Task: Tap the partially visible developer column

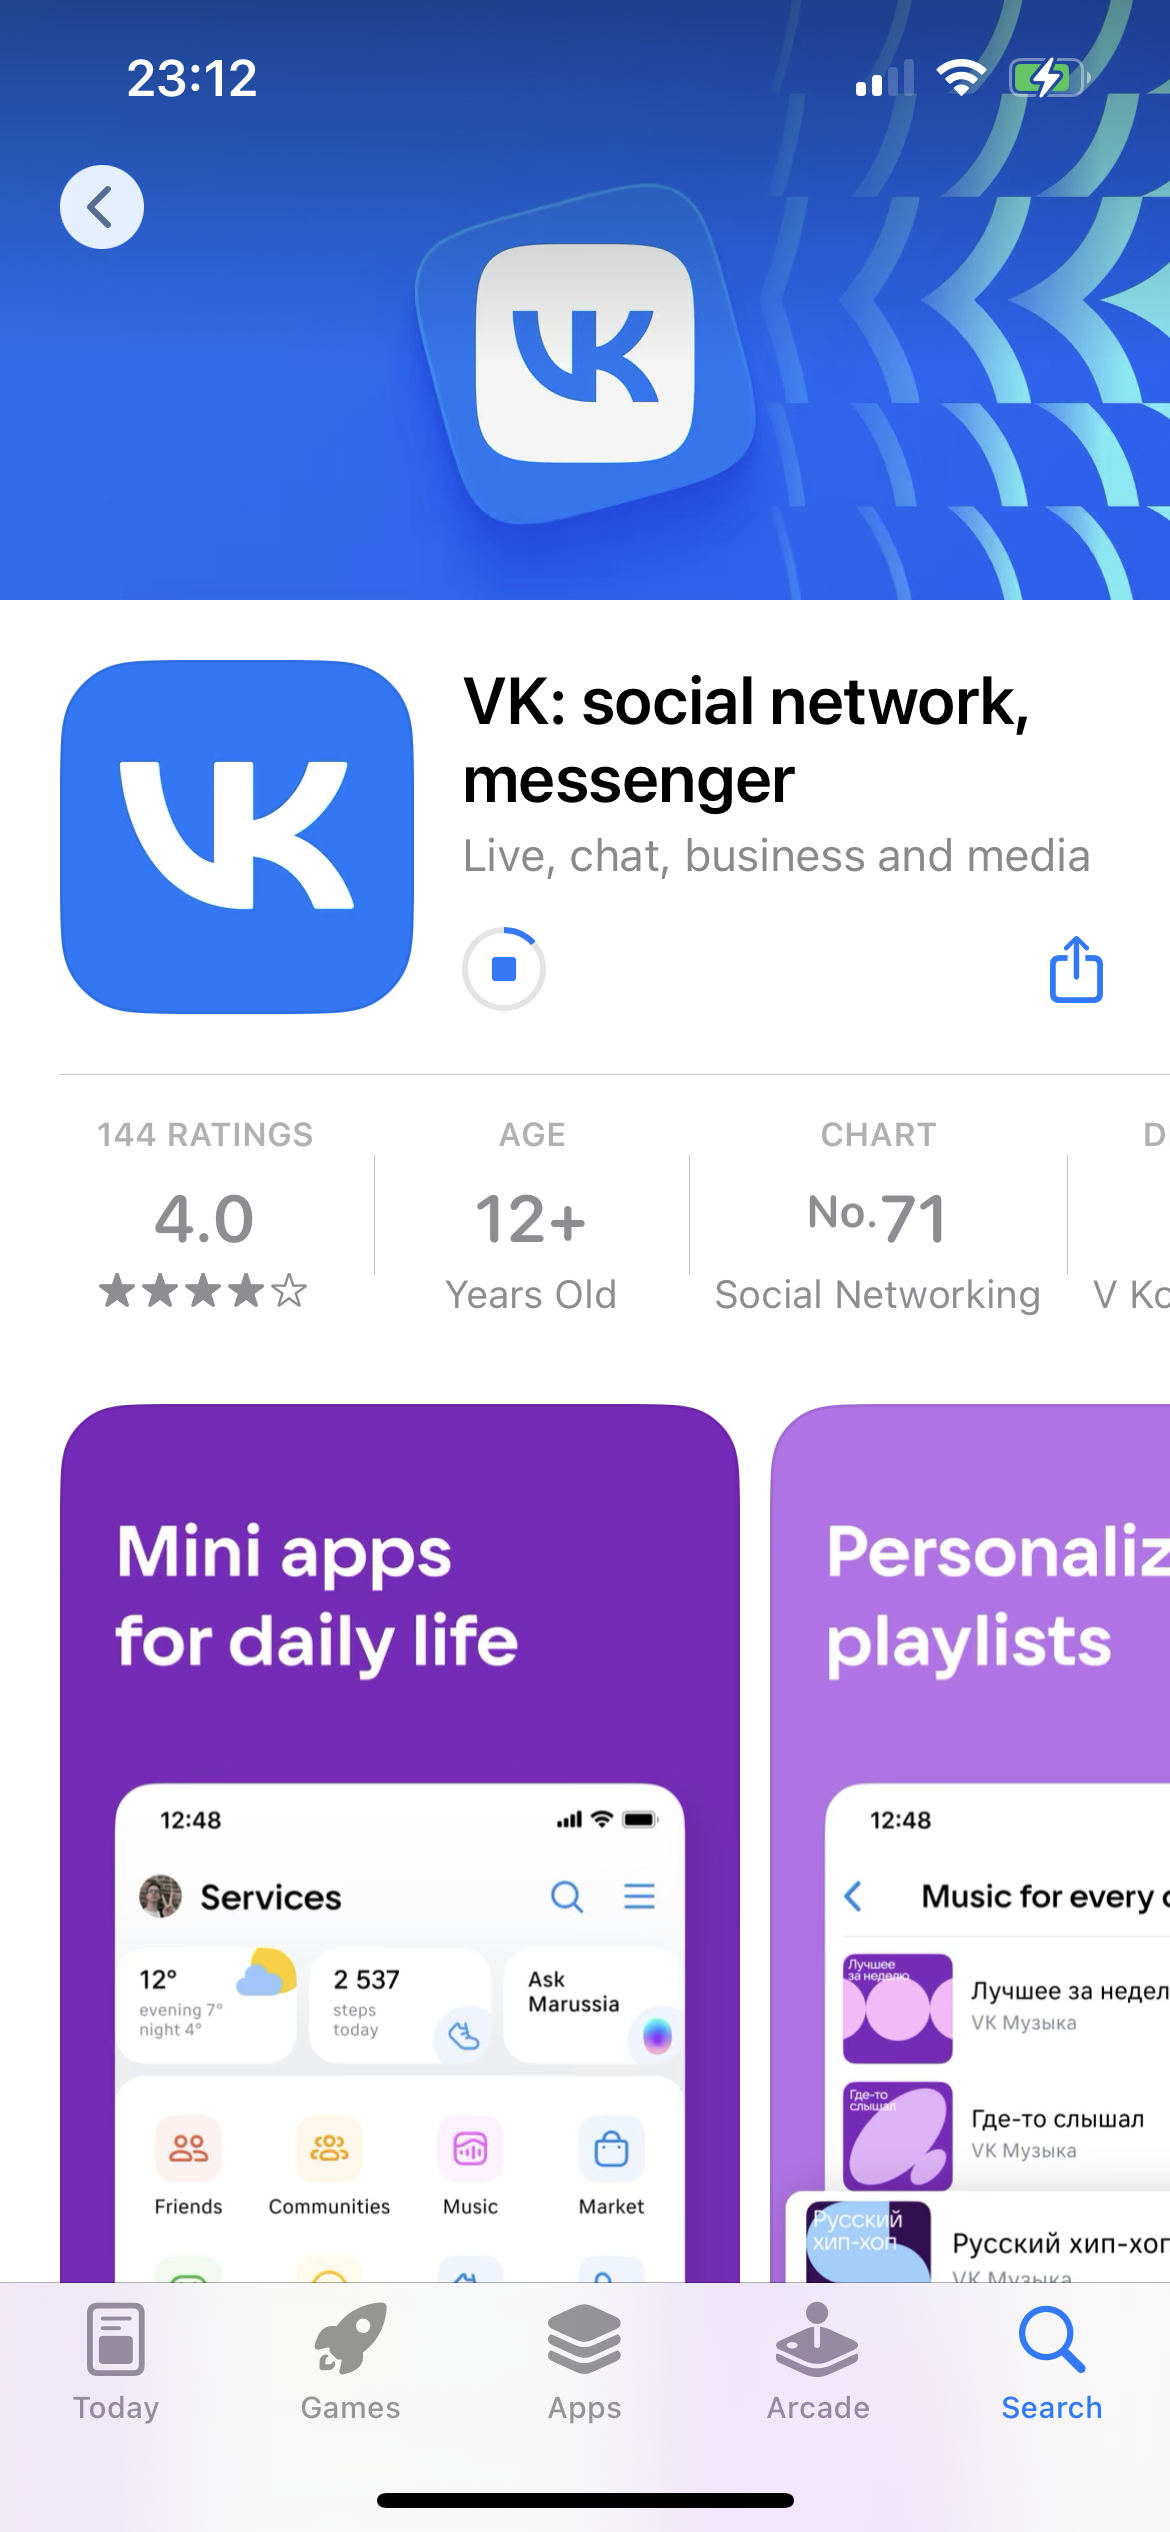Action: click(x=1130, y=1214)
